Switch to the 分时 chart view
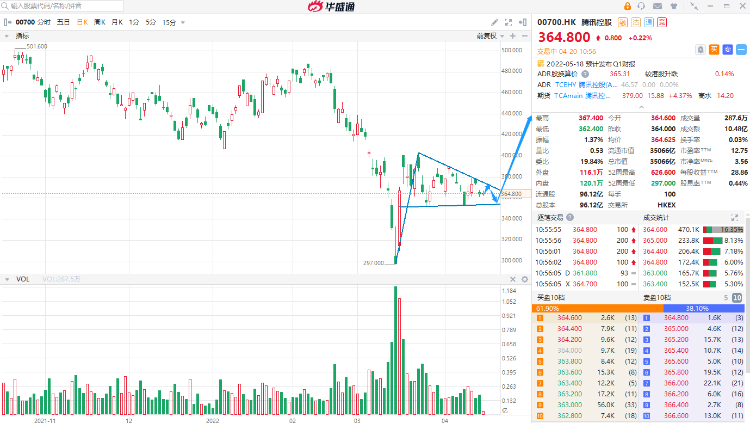The width and height of the screenshot is (750, 423). [x=44, y=21]
